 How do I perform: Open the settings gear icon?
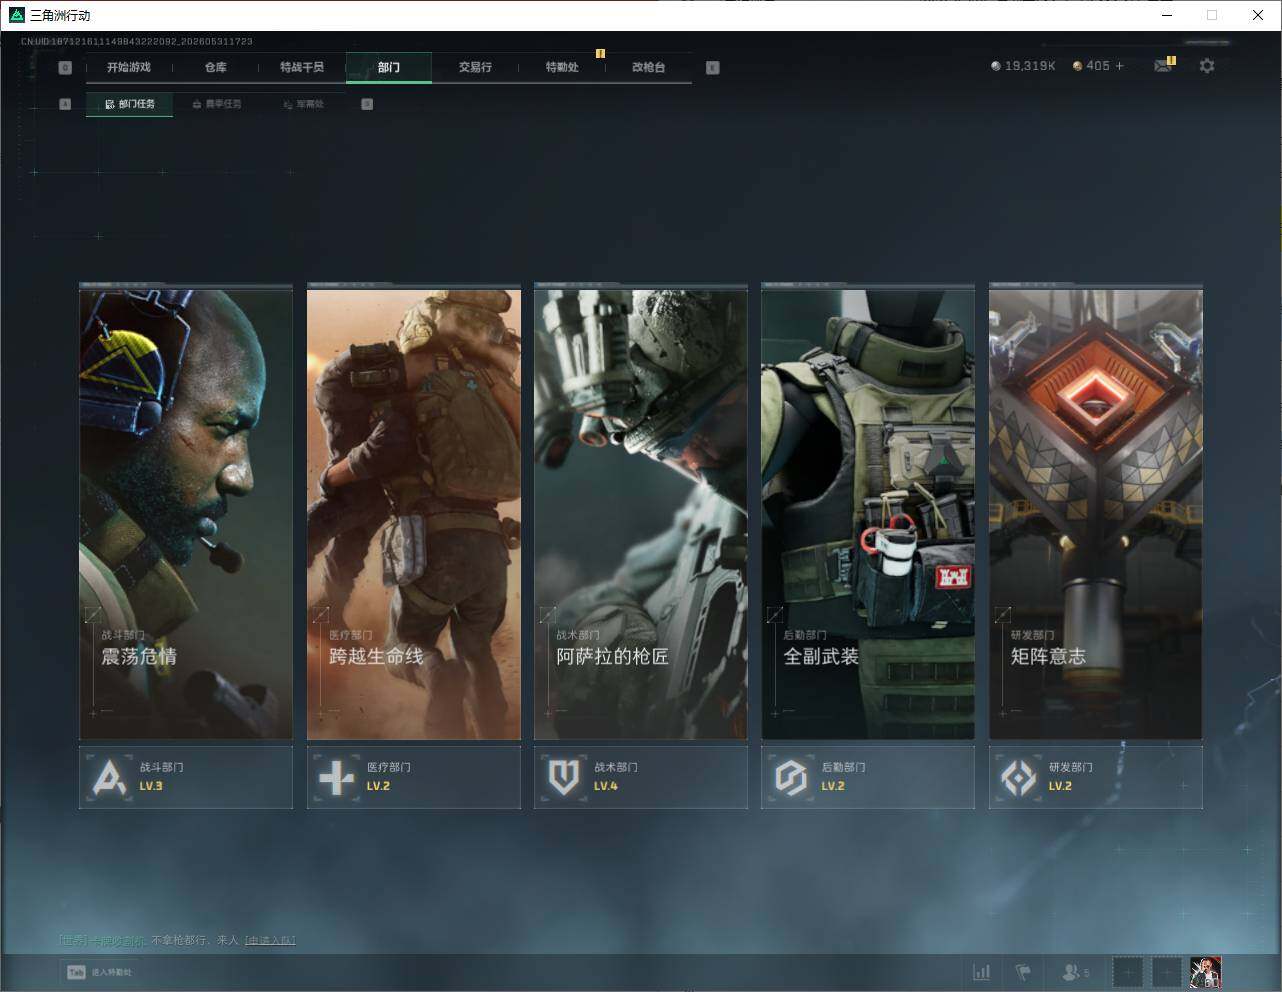point(1207,66)
